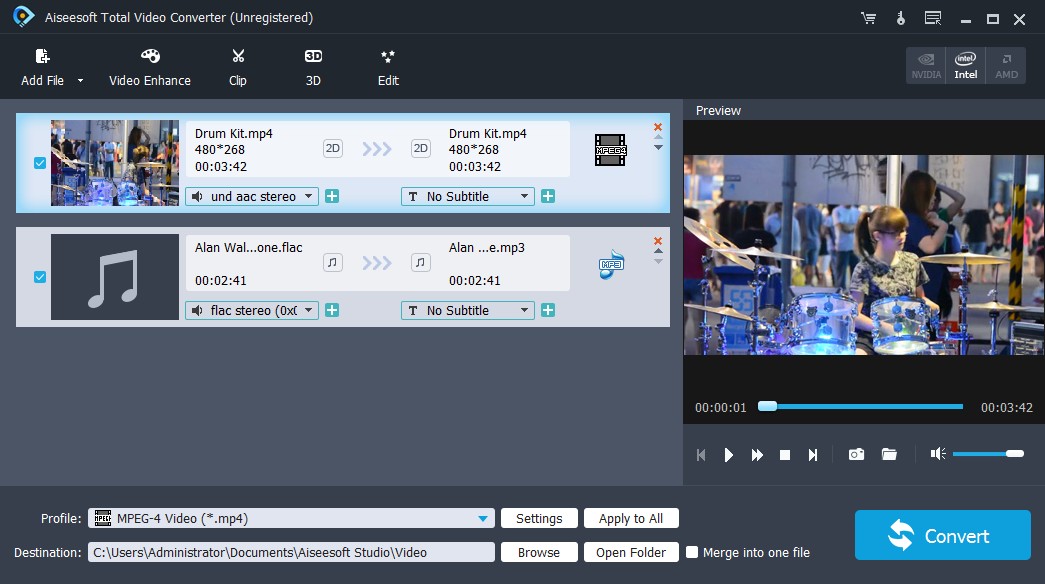
Task: Click Apply to All
Action: pos(631,518)
